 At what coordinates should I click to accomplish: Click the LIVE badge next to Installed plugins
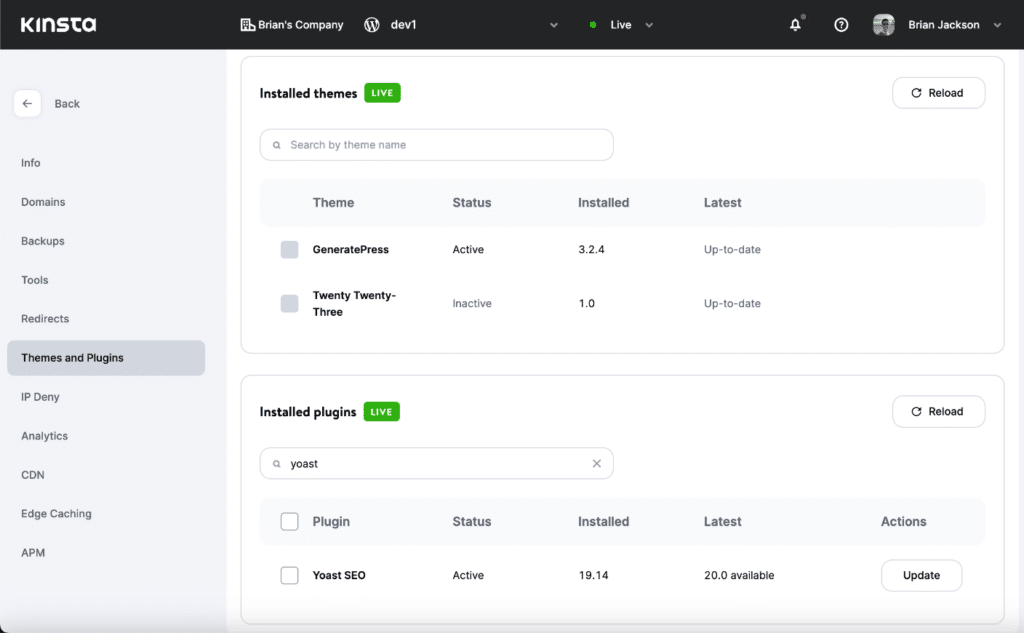381,412
